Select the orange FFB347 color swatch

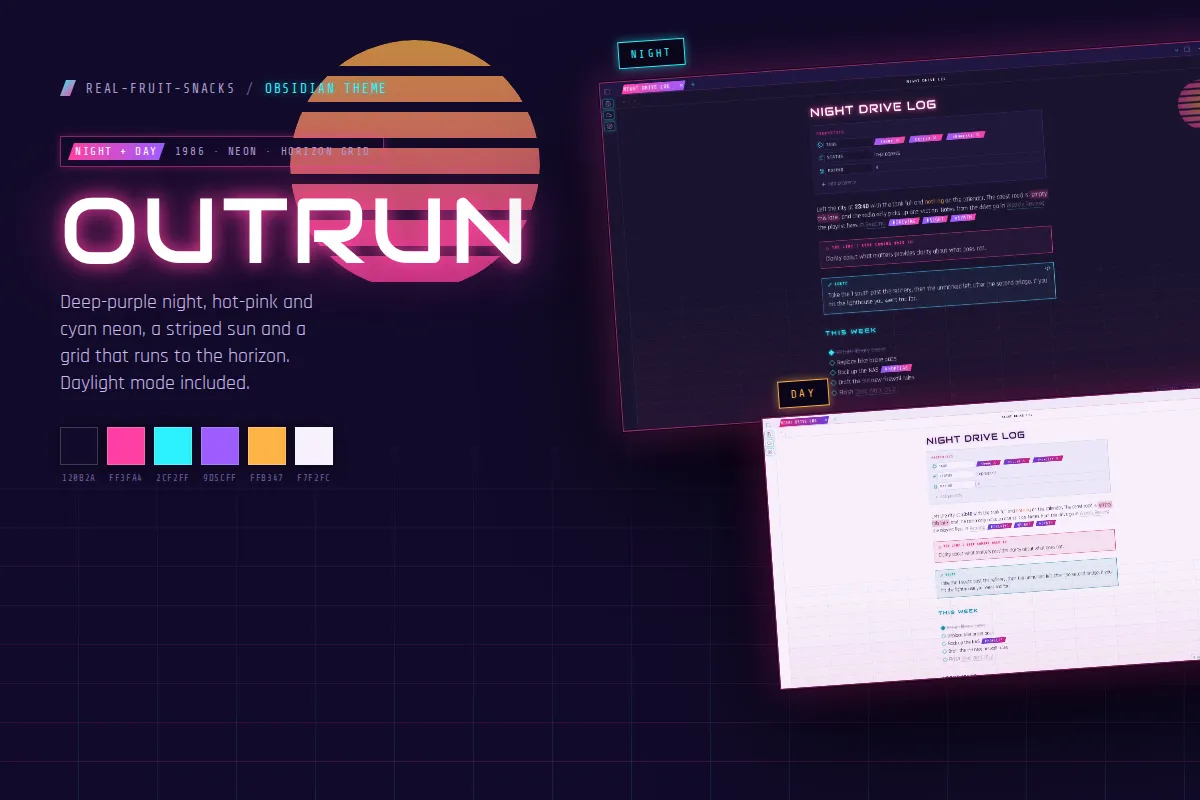(x=267, y=446)
